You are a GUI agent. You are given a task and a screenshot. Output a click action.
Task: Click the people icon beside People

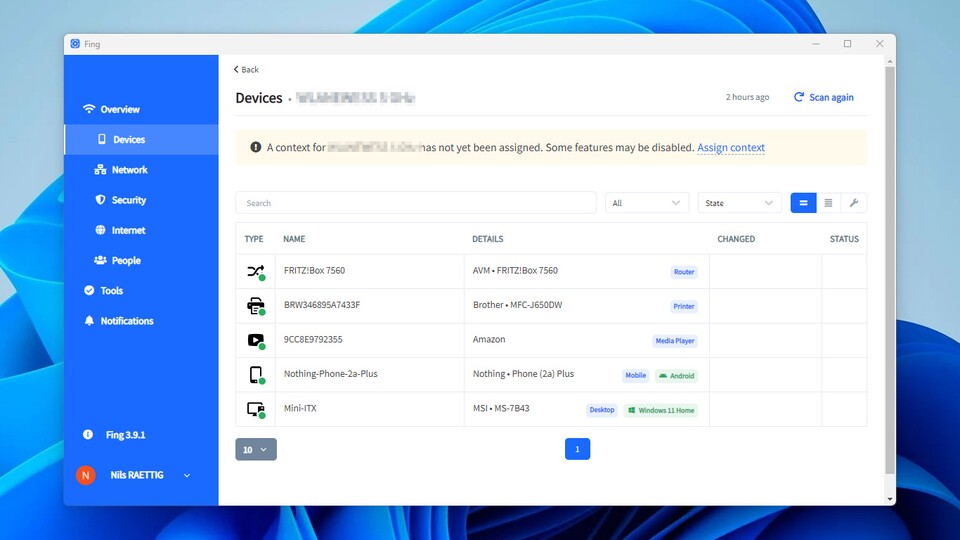(100, 260)
